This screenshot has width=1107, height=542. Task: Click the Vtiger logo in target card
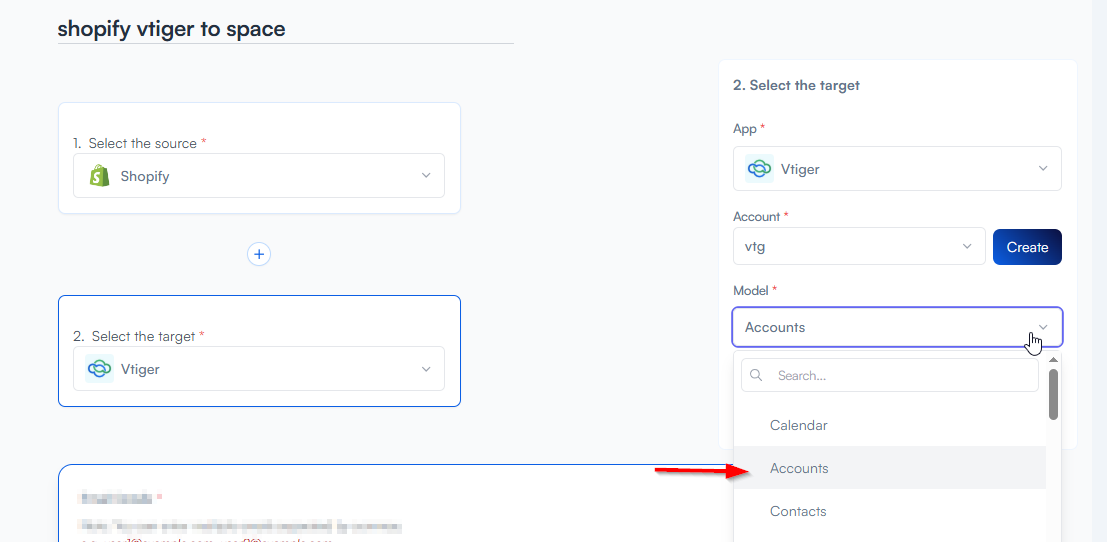[99, 369]
